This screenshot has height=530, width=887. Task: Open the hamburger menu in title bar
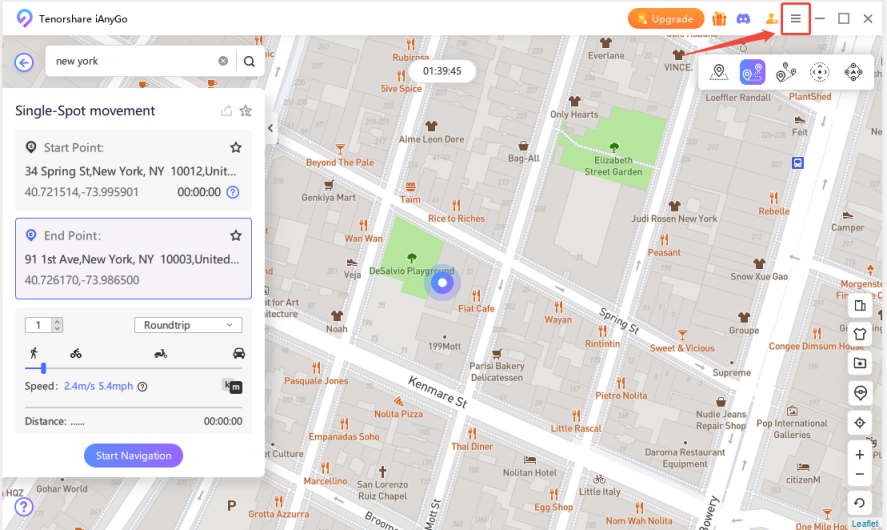795,19
